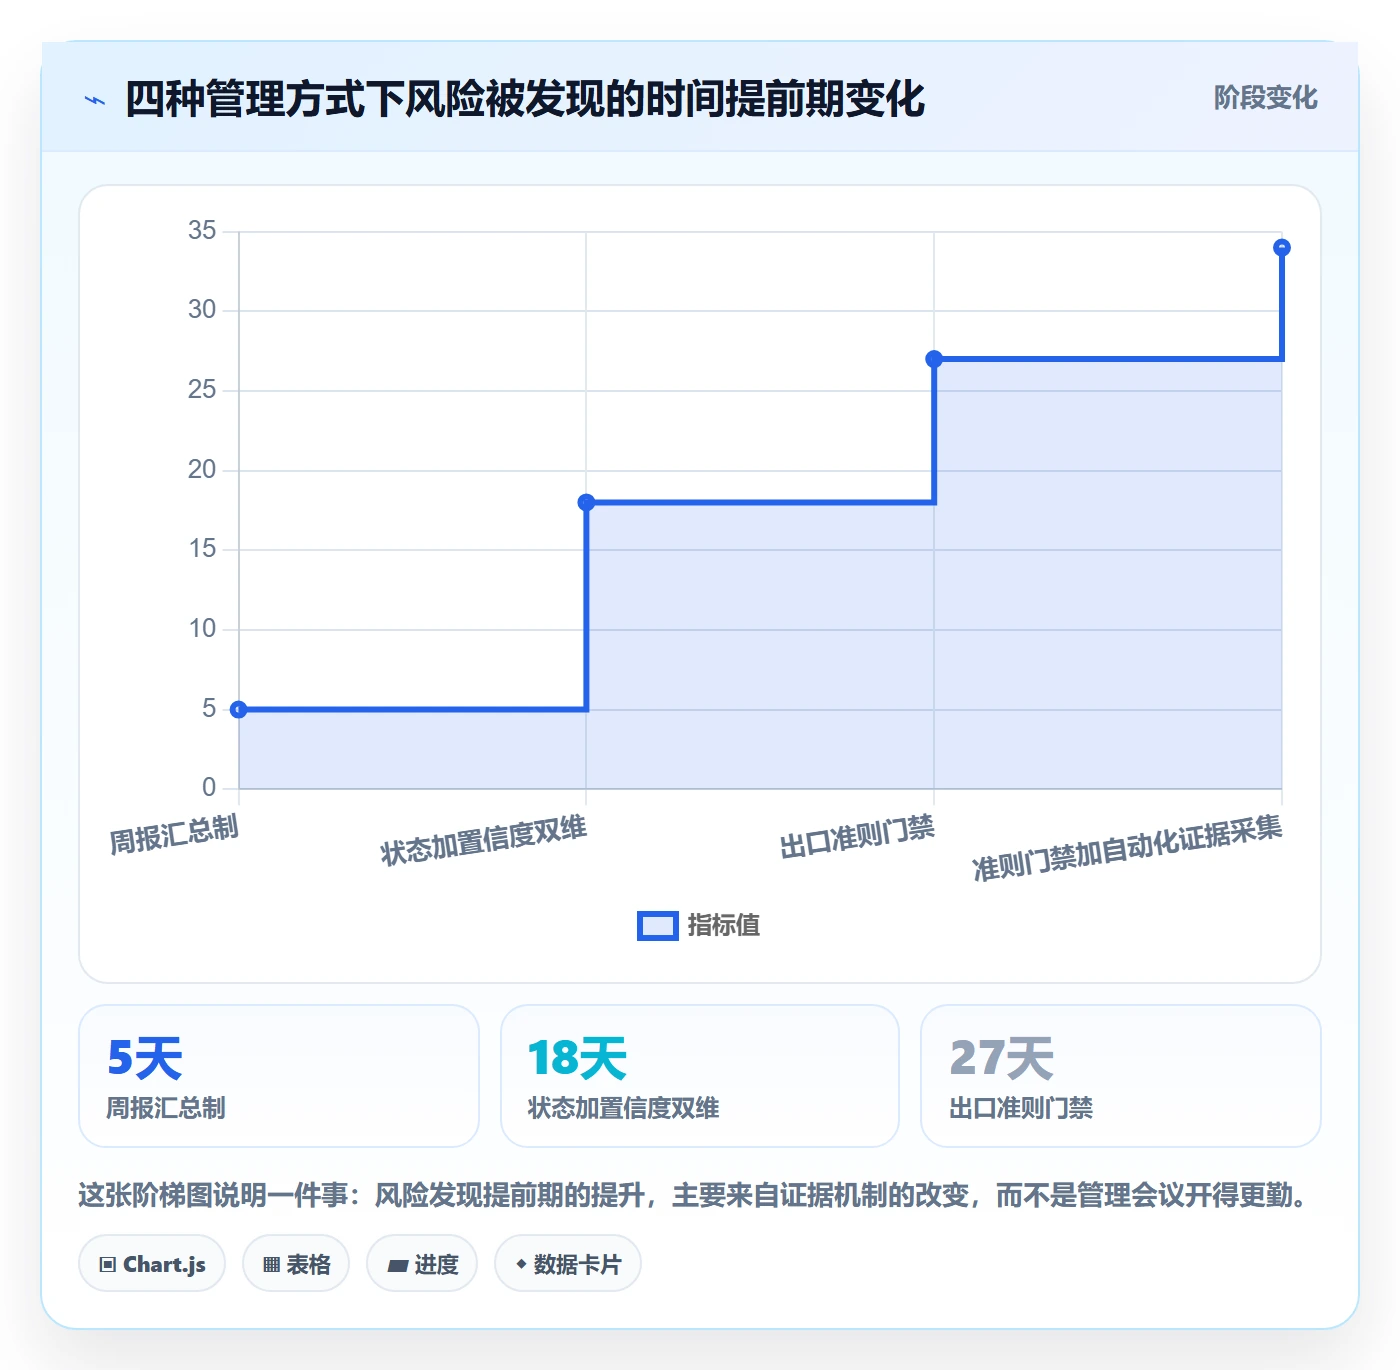This screenshot has width=1400, height=1370.
Task: Click the data point for 状态加置信度双维
Action: click(586, 502)
